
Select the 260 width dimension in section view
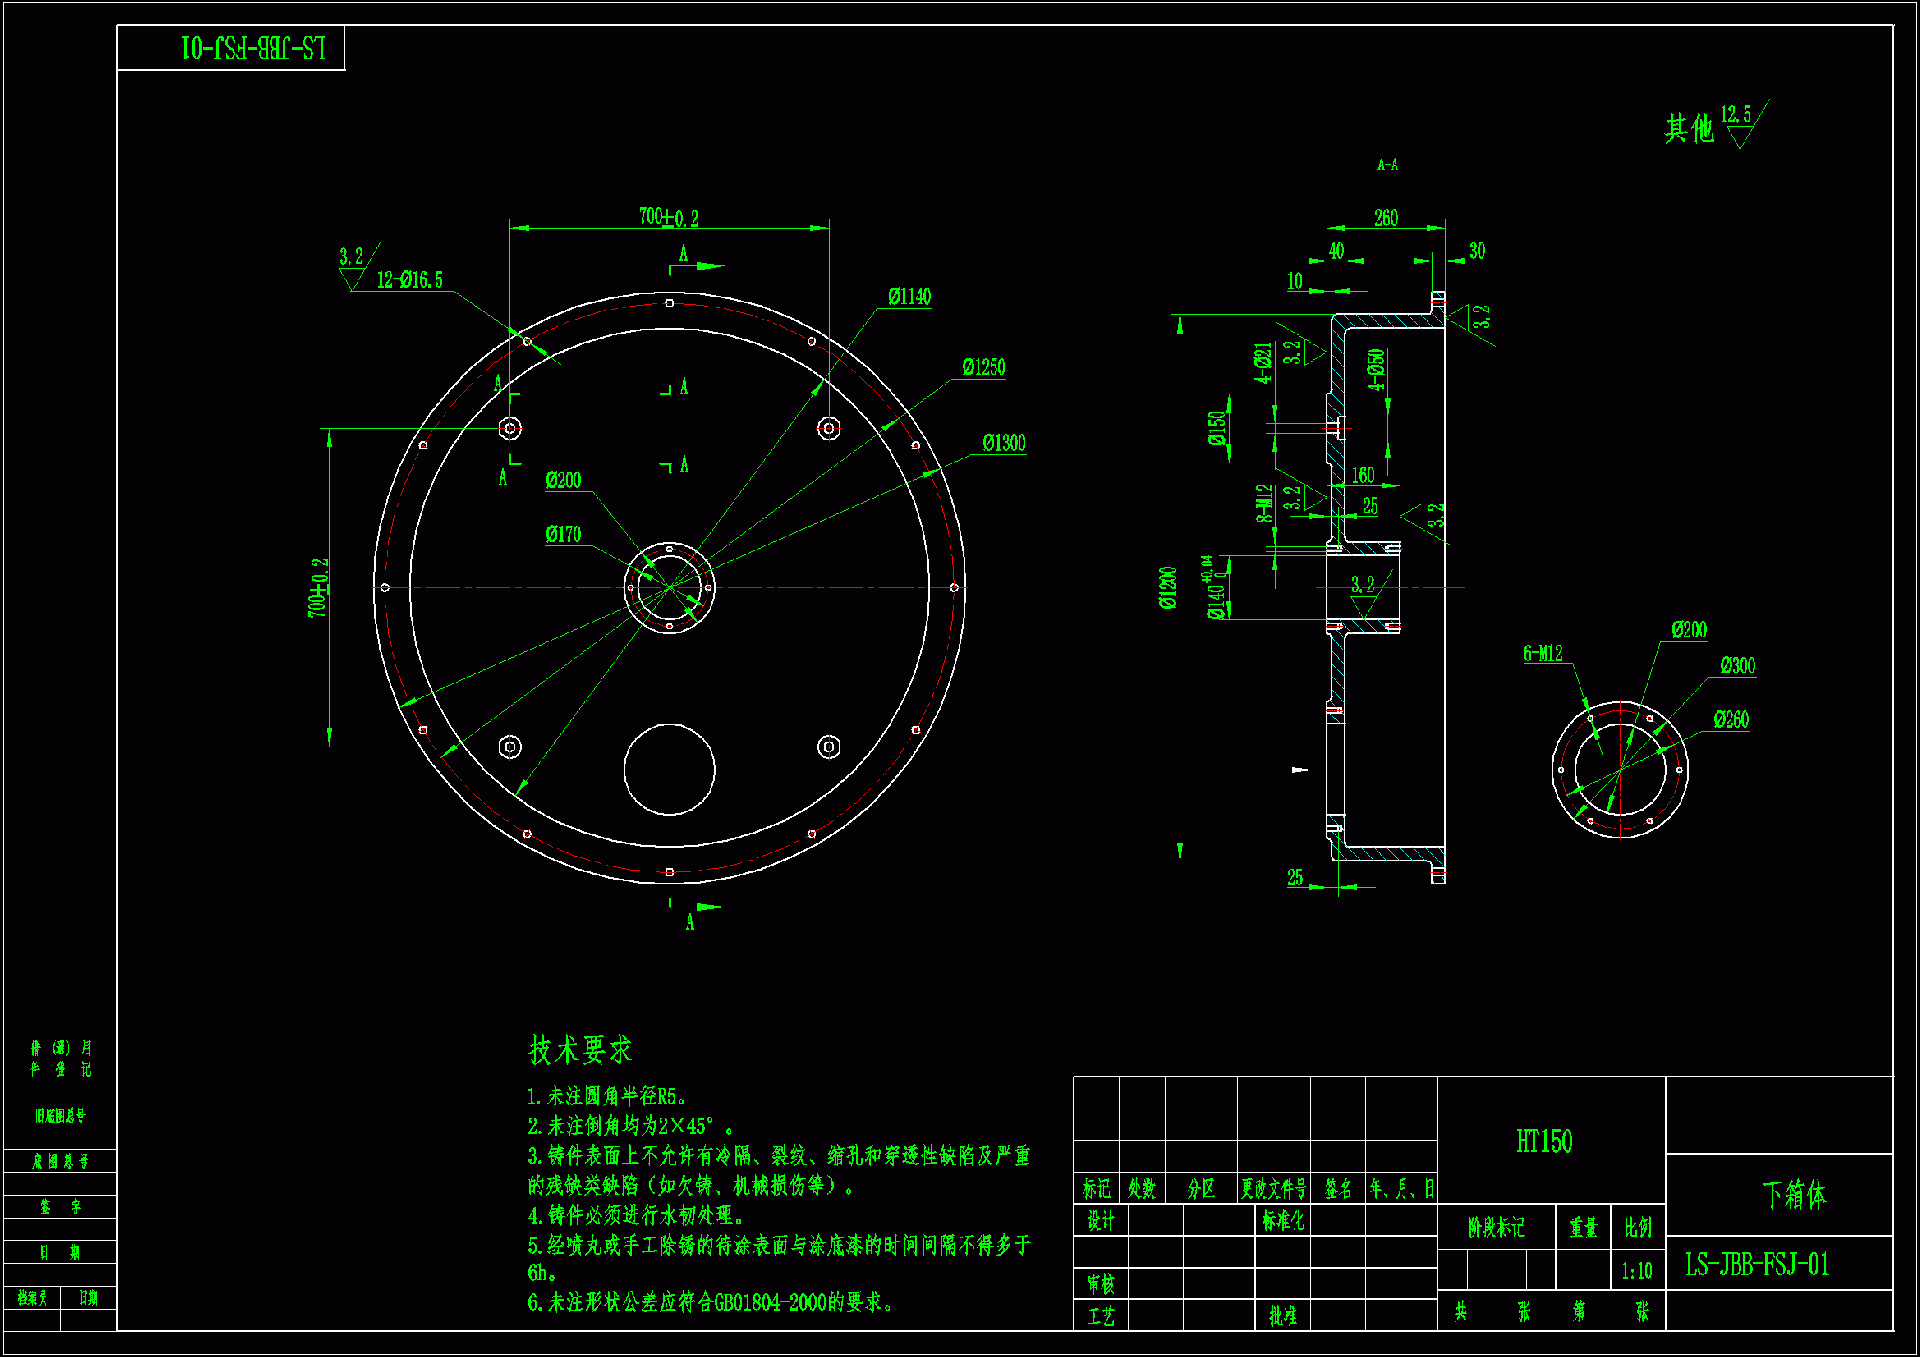(x=1385, y=218)
